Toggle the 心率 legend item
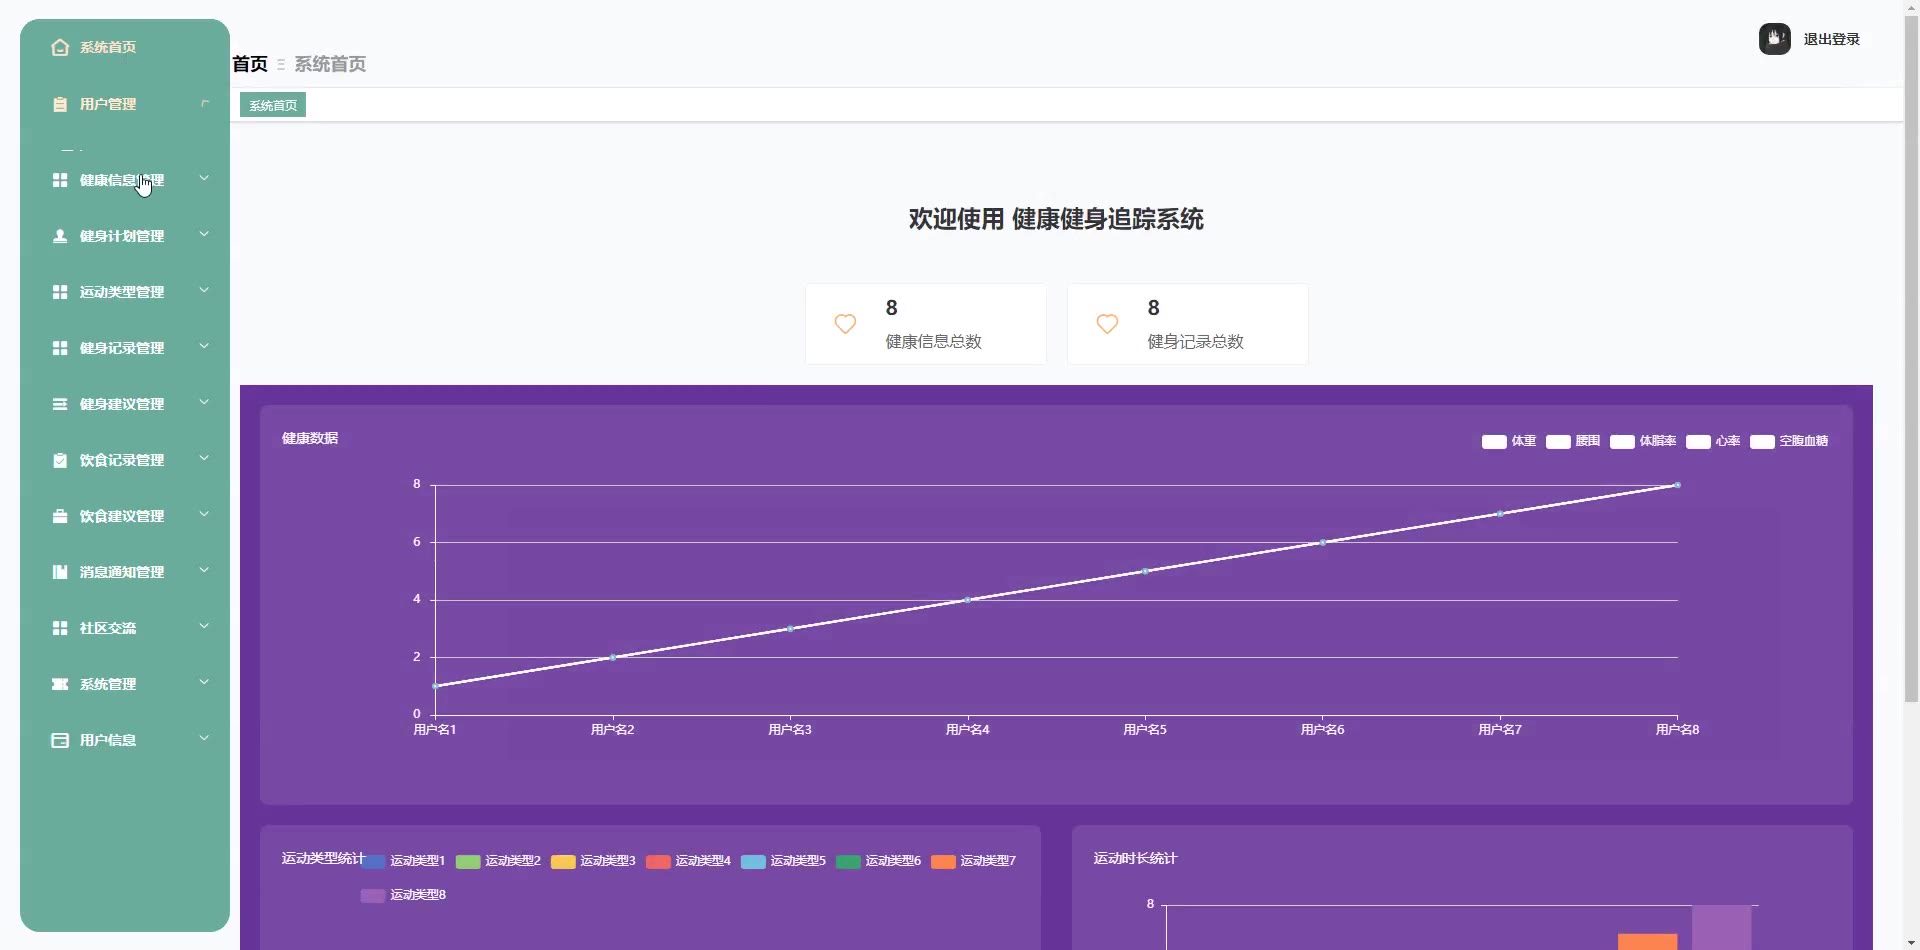 click(x=1712, y=441)
